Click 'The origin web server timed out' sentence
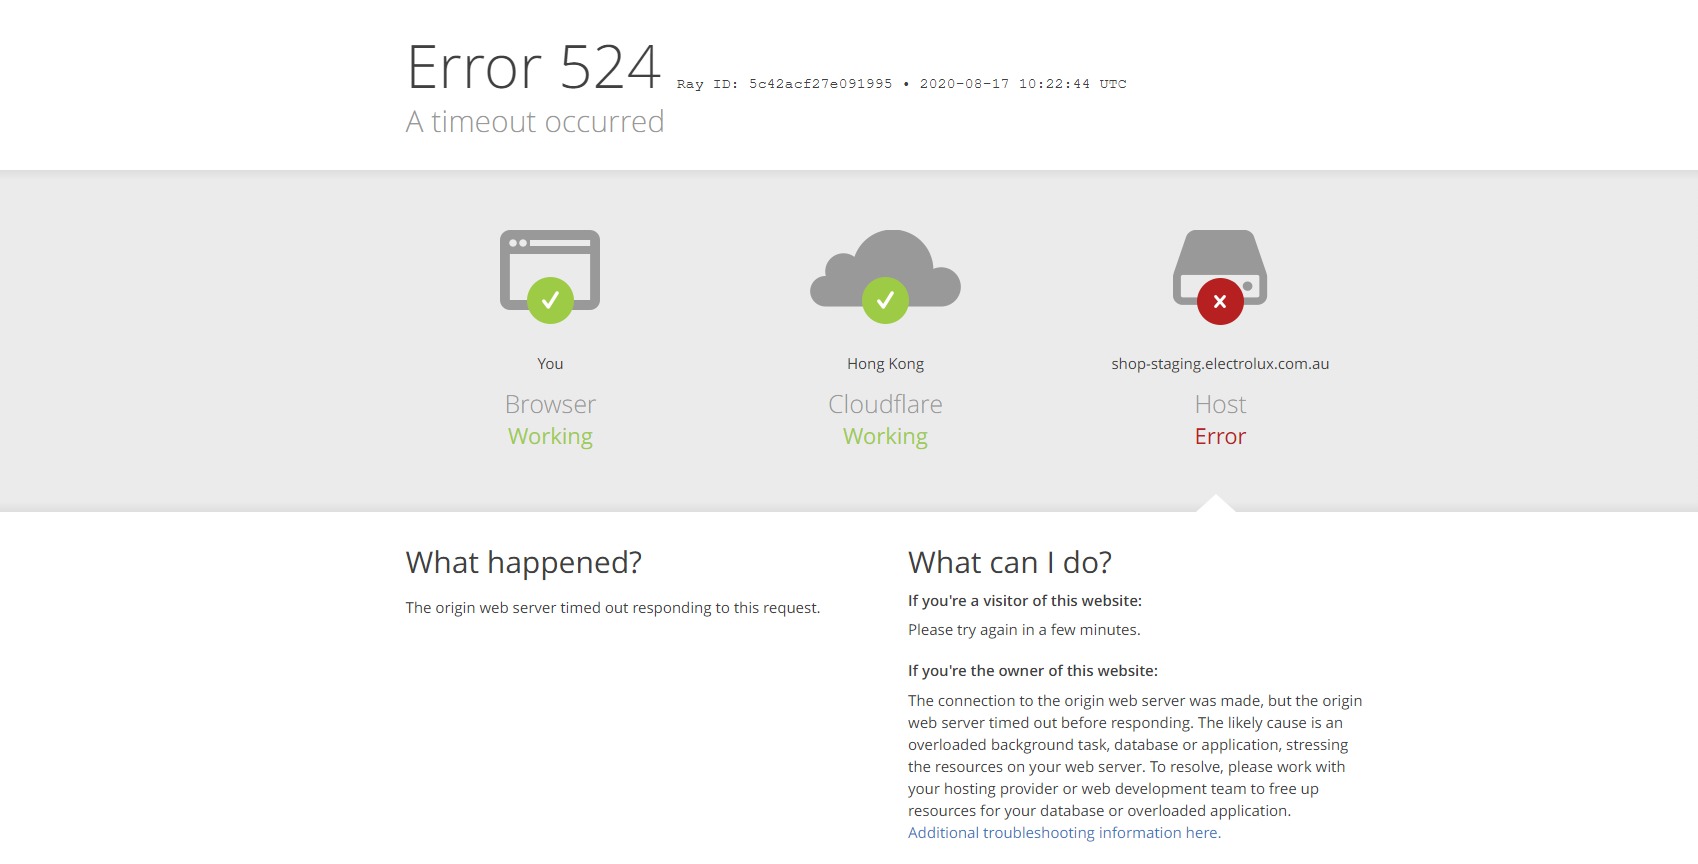The image size is (1698, 864). coord(613,608)
